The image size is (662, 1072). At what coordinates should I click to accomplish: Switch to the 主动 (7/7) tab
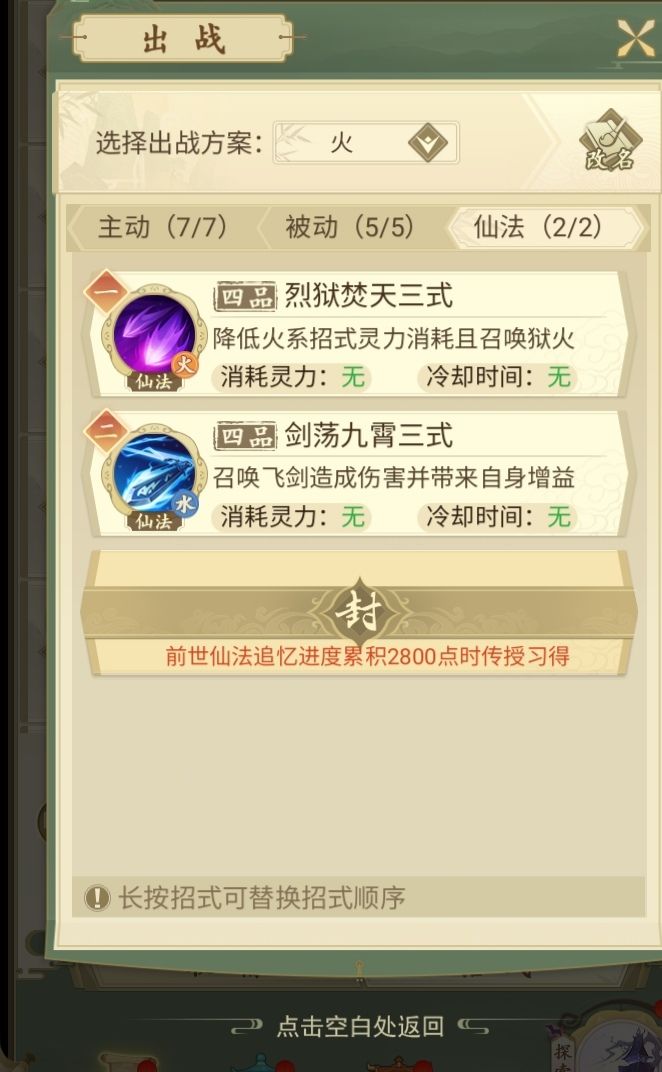[163, 227]
